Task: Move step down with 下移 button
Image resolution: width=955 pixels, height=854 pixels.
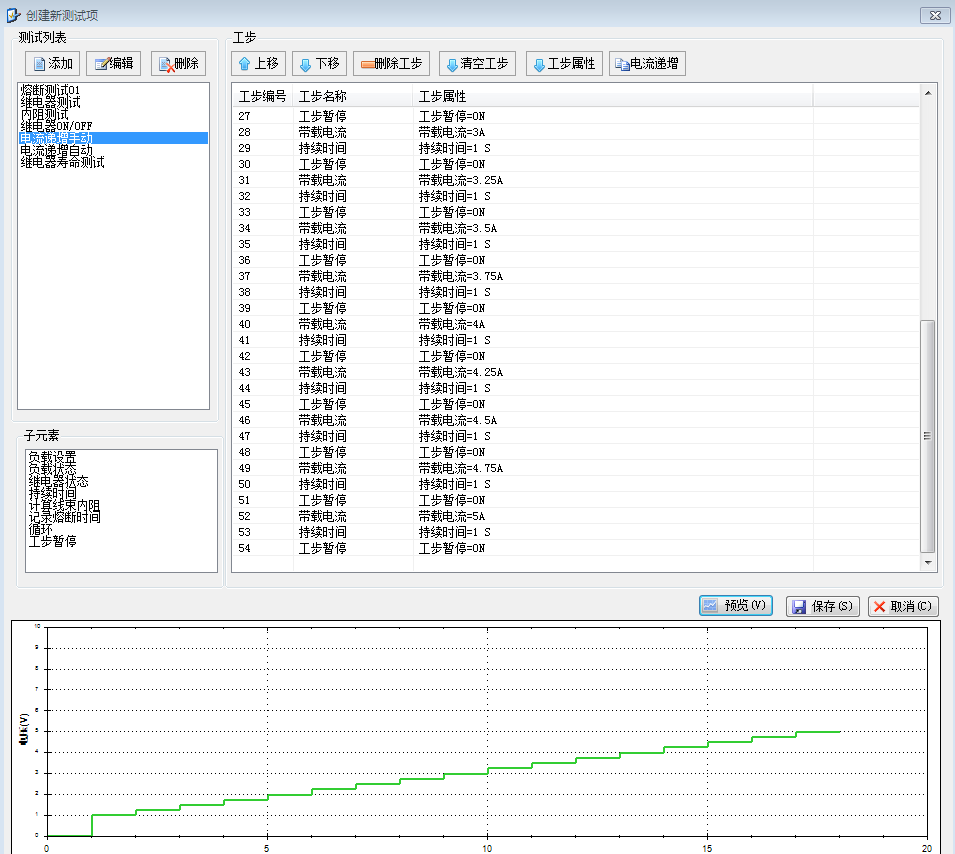Action: [x=320, y=63]
